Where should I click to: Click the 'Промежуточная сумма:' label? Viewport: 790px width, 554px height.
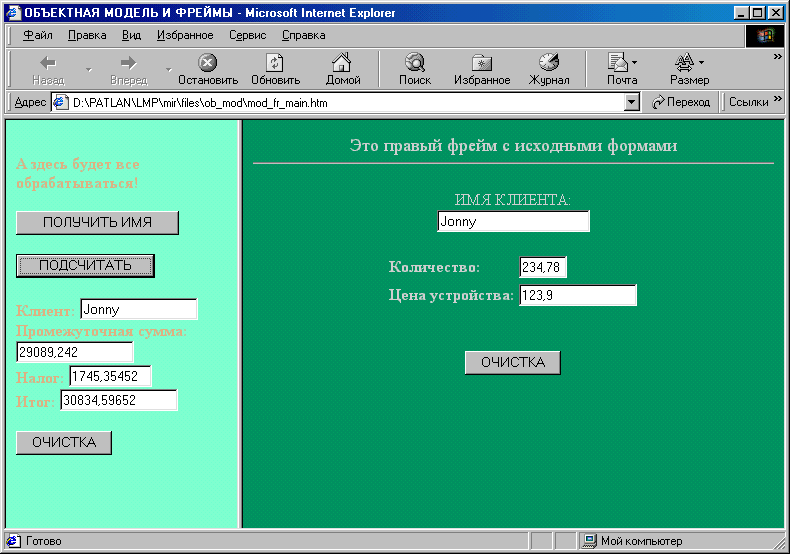click(x=101, y=331)
